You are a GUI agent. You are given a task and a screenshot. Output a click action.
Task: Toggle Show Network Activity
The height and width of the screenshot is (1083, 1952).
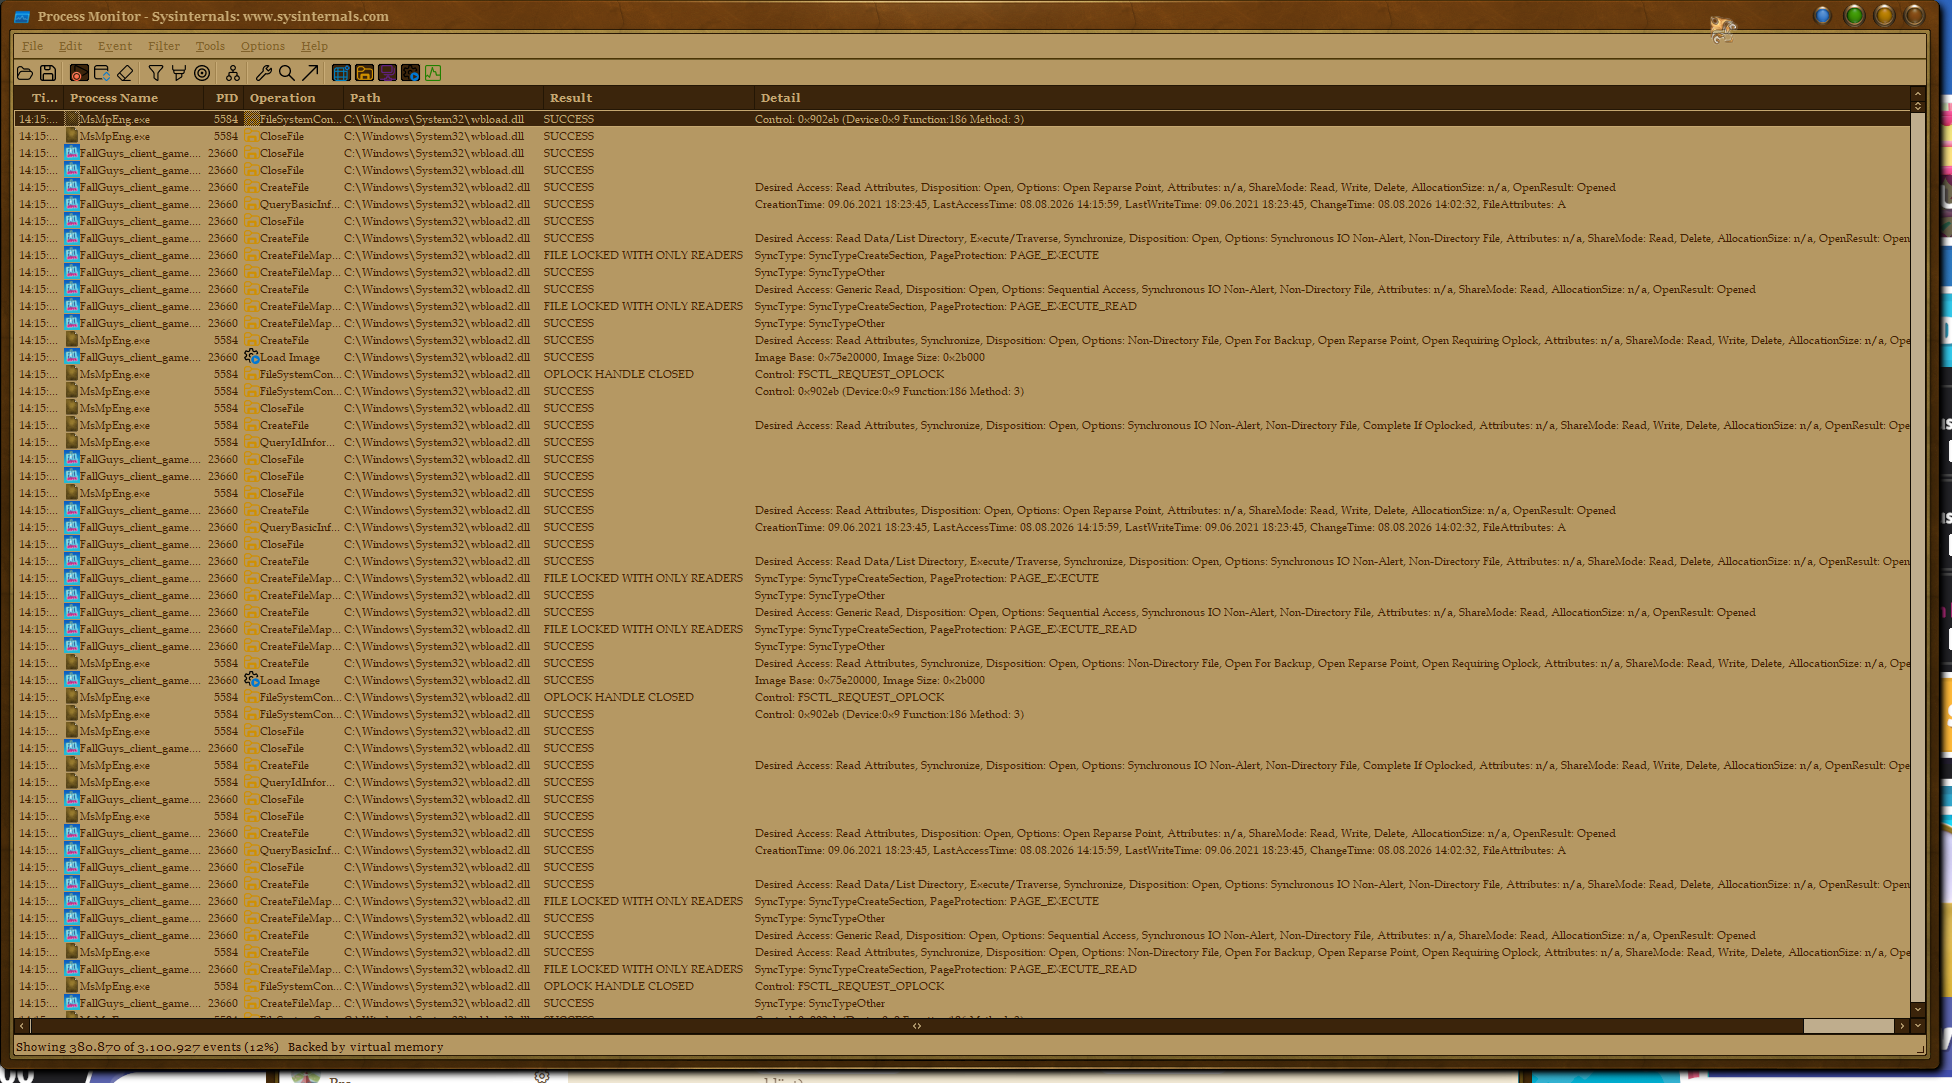387,73
